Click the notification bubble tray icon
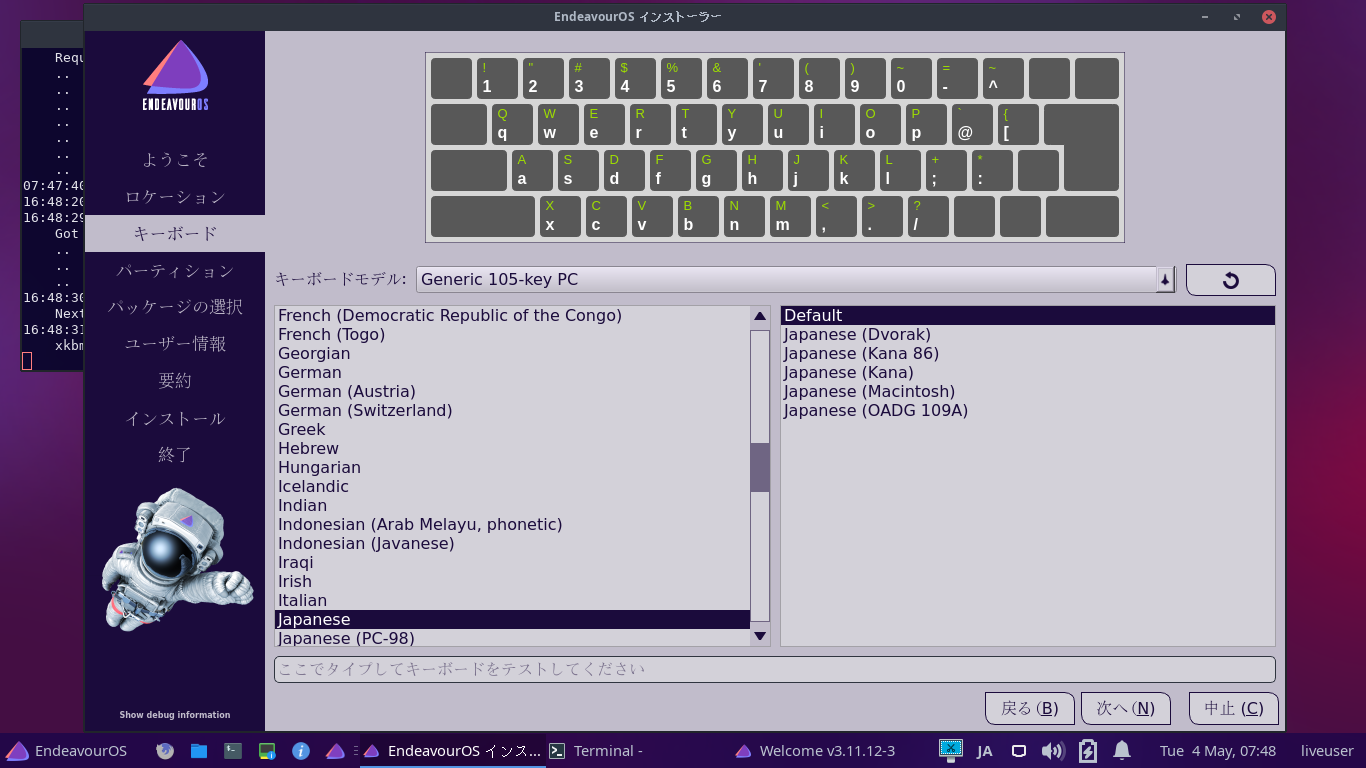This screenshot has height=768, width=1366. pos(1019,751)
